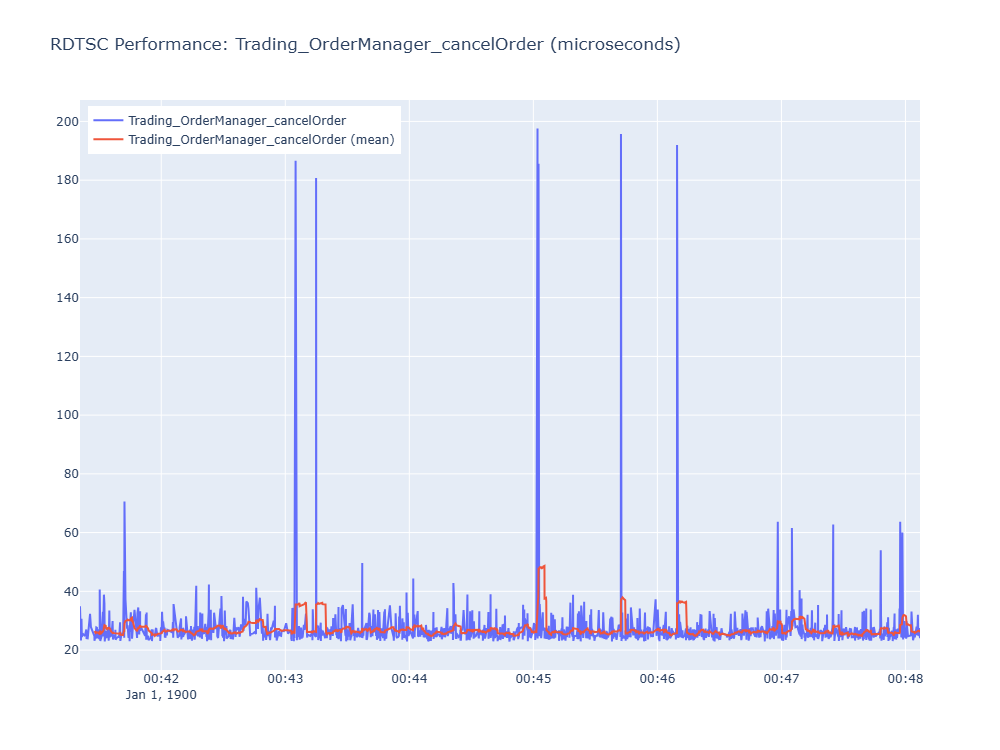Click the 120 y-axis label

pos(68,356)
